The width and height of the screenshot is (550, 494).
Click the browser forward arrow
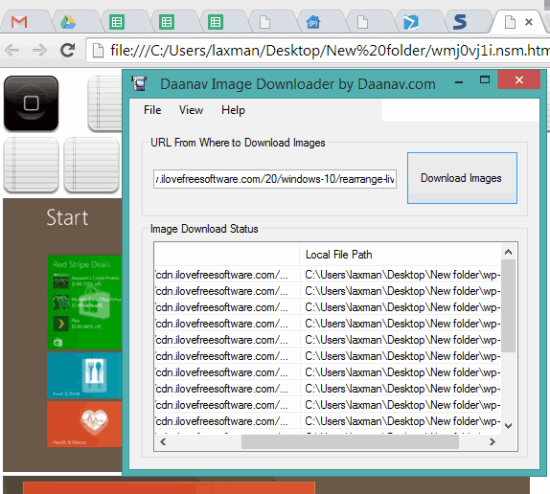40,51
